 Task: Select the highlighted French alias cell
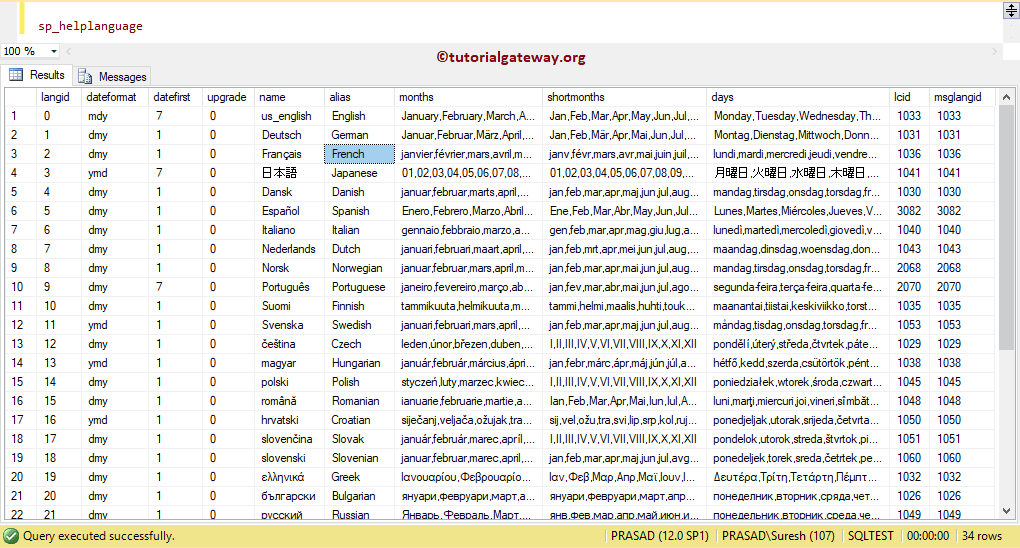[x=359, y=154]
